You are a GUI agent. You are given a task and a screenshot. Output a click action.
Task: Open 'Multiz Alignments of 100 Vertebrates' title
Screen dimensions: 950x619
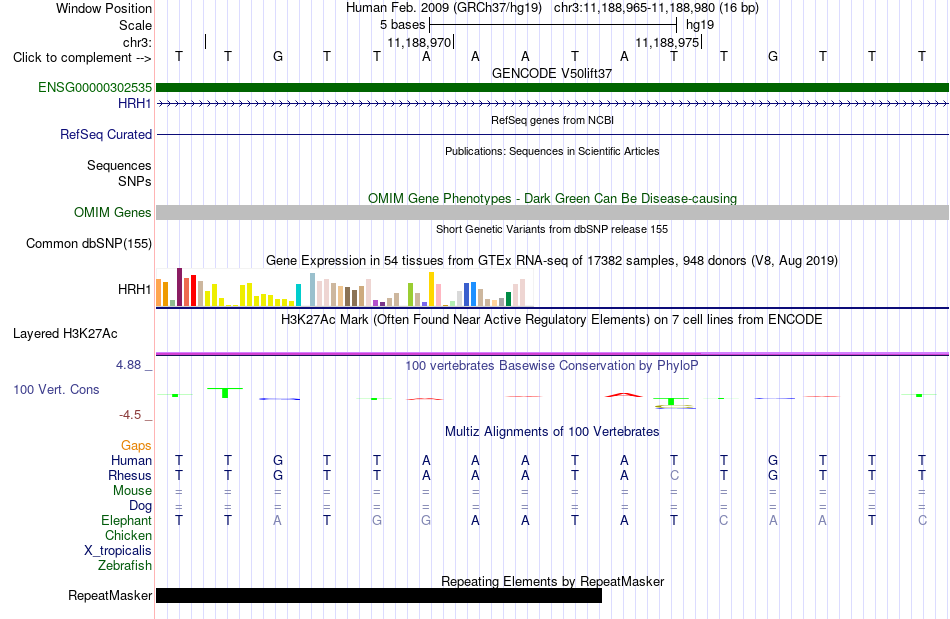tap(552, 431)
